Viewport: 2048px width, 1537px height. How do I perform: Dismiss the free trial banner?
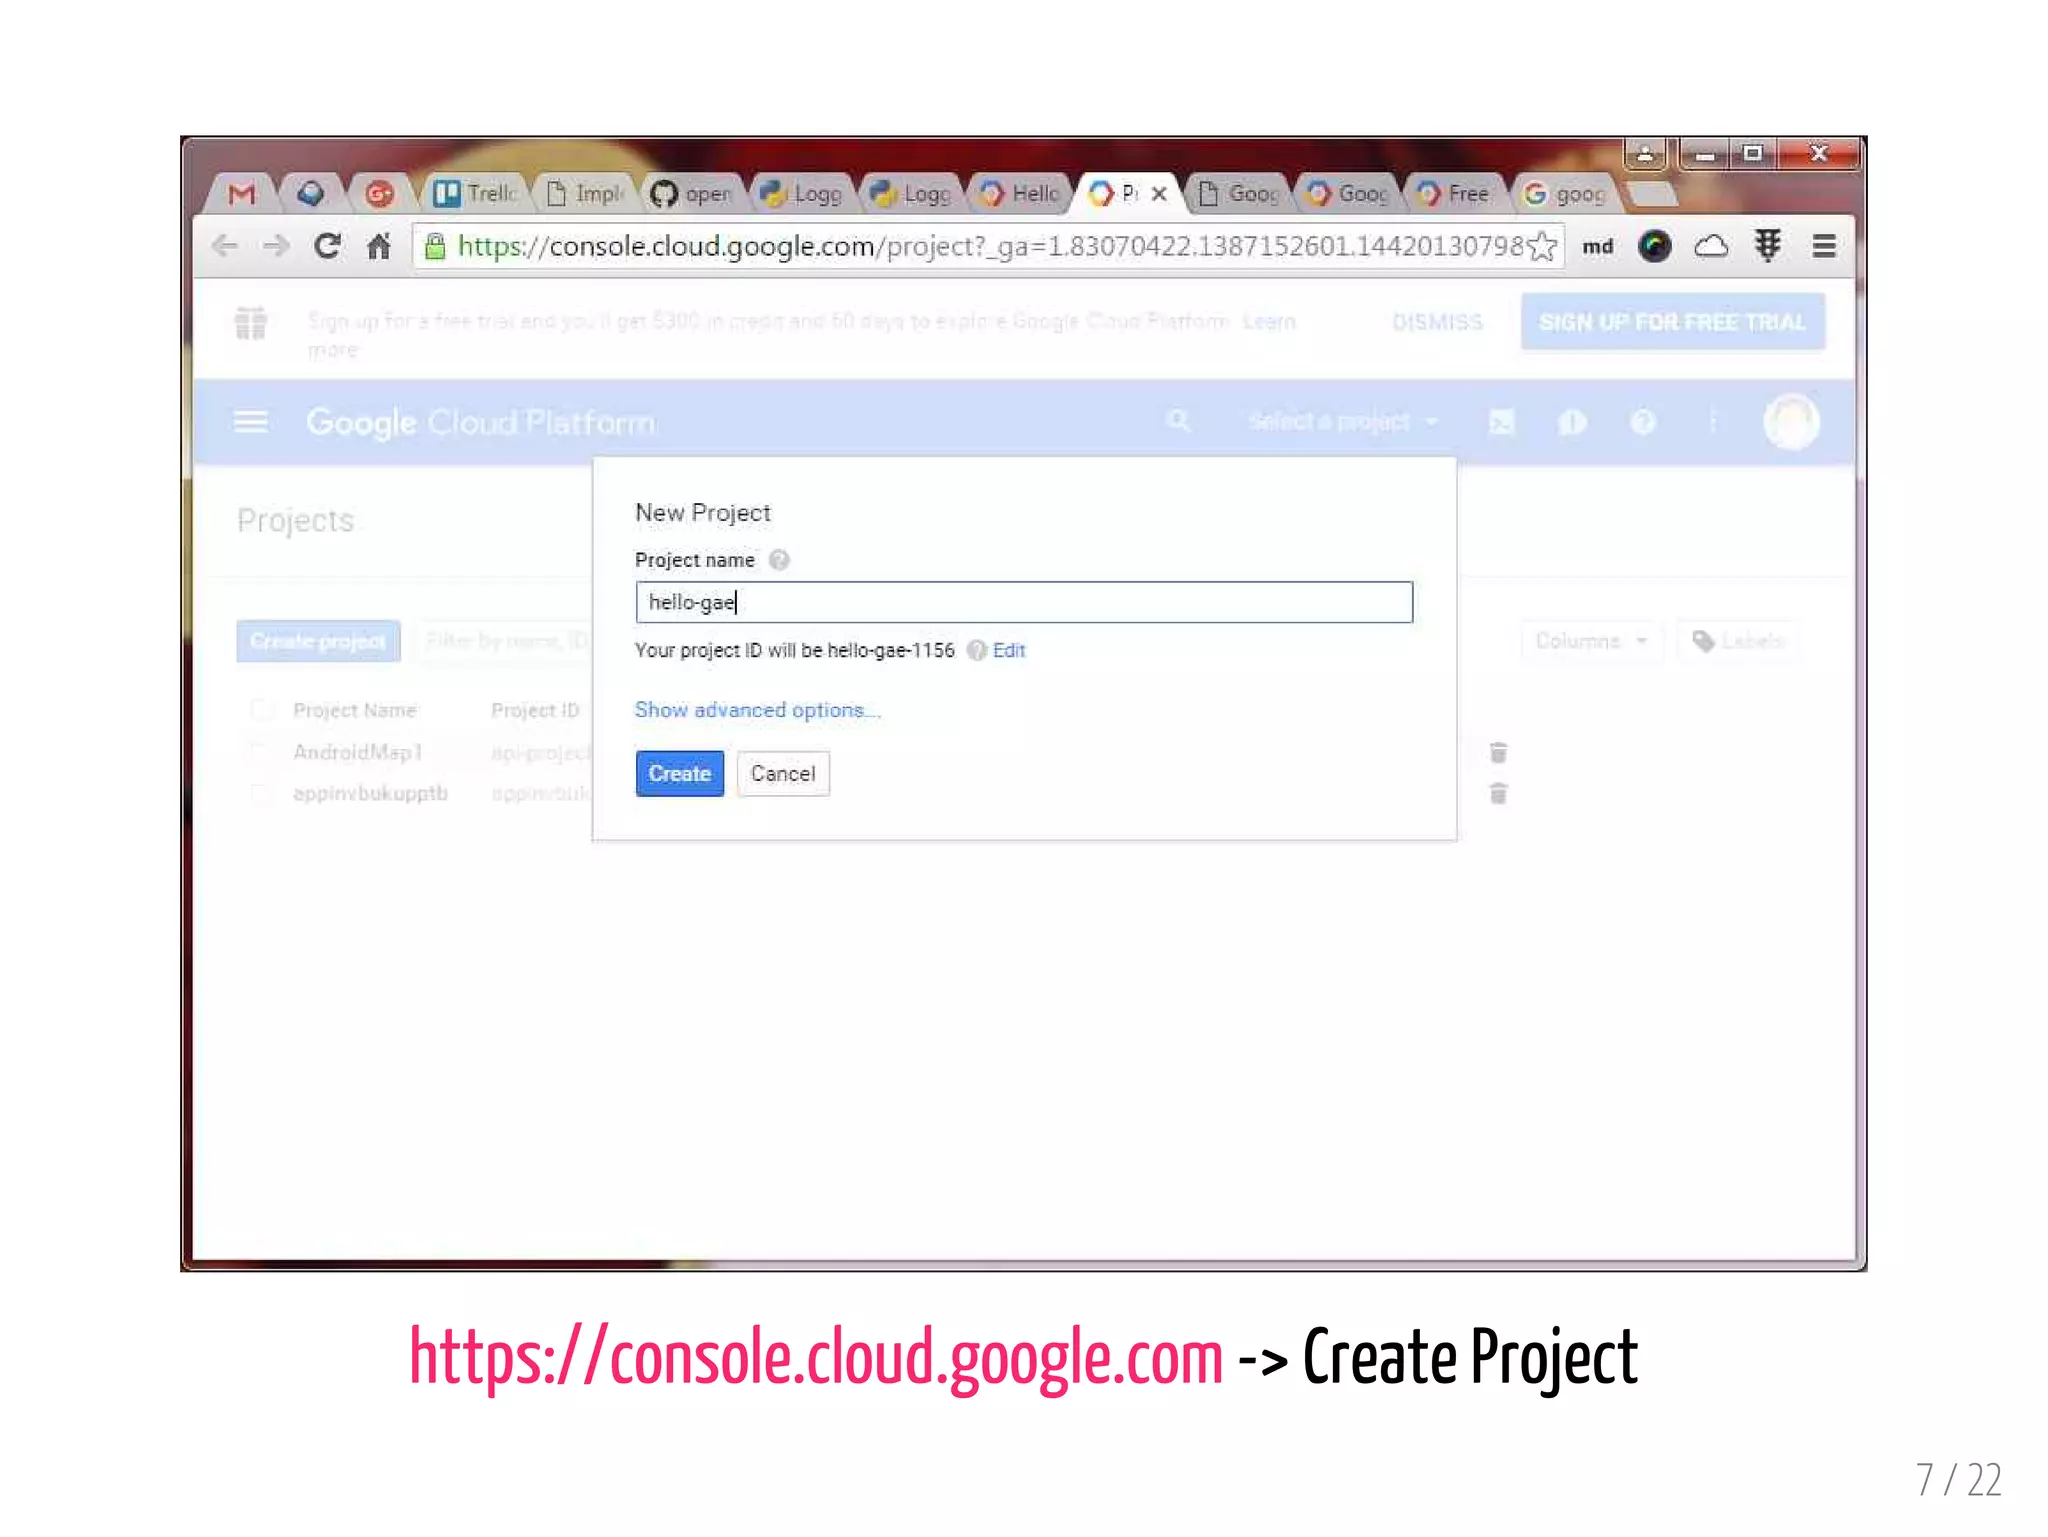[x=1437, y=322]
